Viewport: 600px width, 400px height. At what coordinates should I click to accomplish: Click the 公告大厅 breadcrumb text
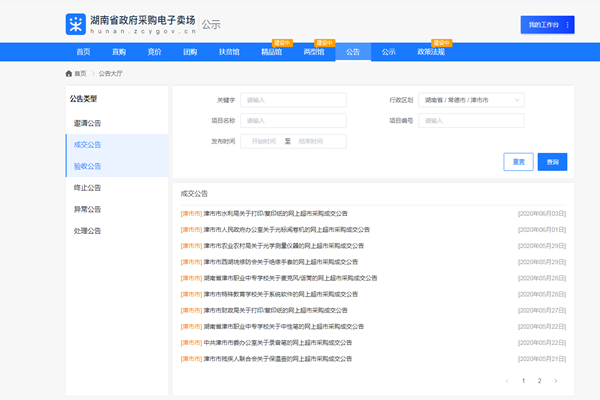[111, 73]
